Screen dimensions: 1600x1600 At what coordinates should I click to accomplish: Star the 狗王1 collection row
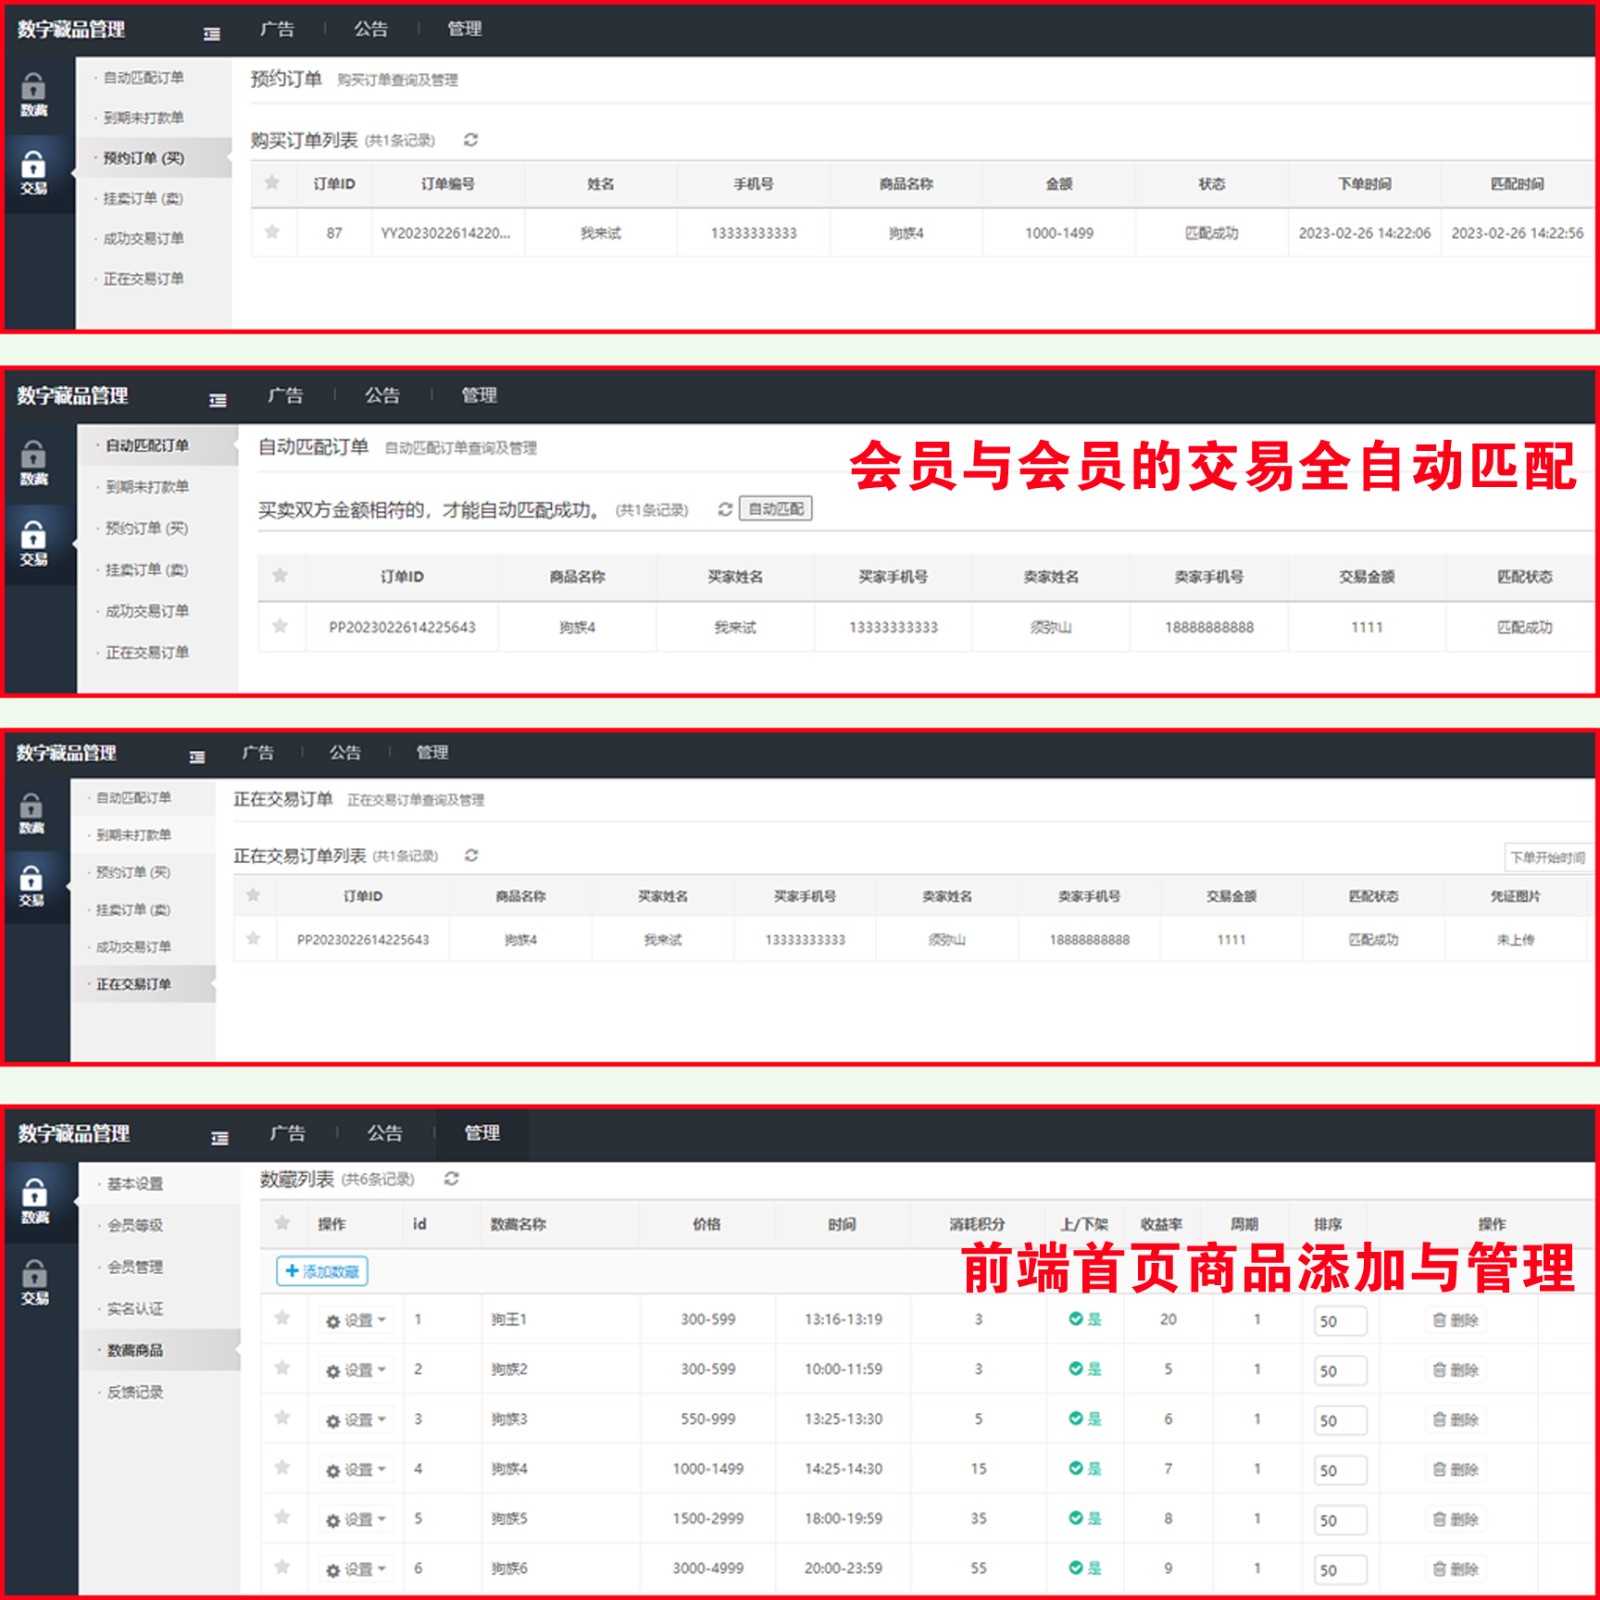point(282,1318)
